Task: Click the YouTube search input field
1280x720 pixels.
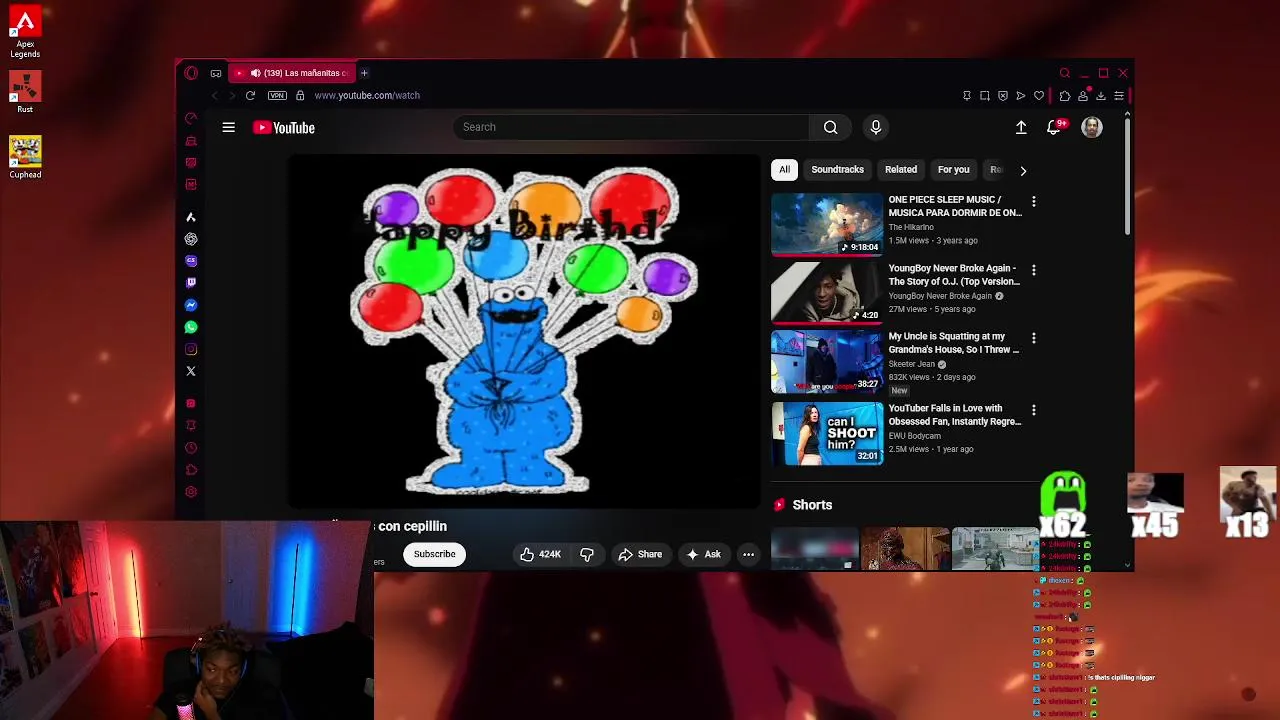Action: (x=631, y=127)
